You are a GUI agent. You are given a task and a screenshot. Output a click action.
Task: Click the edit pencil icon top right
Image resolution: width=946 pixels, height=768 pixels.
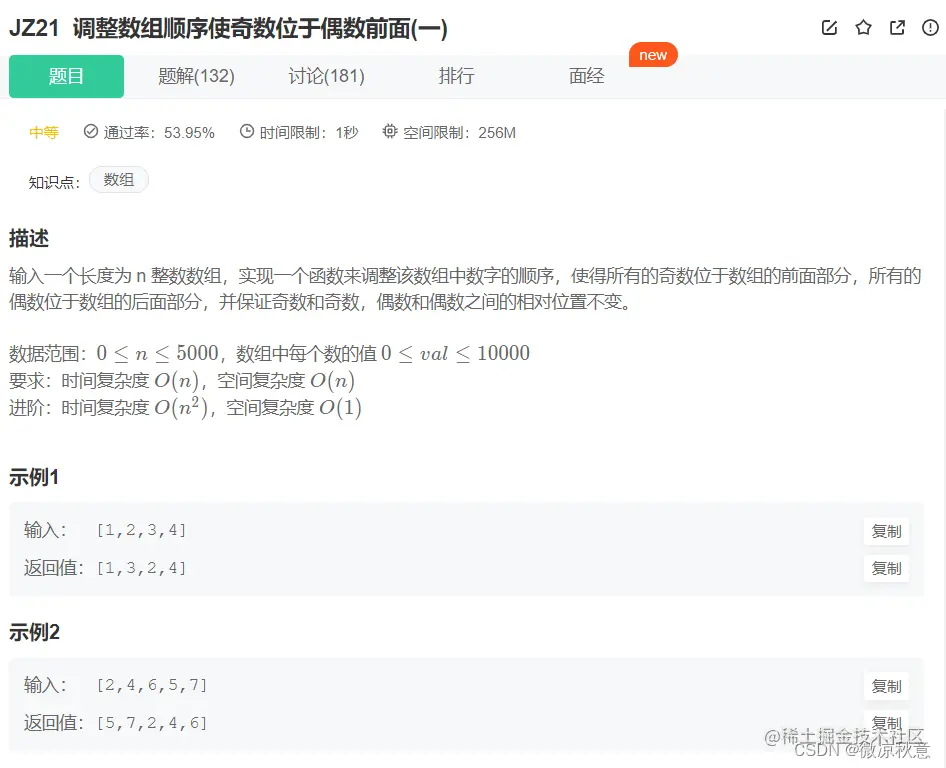pyautogui.click(x=829, y=28)
